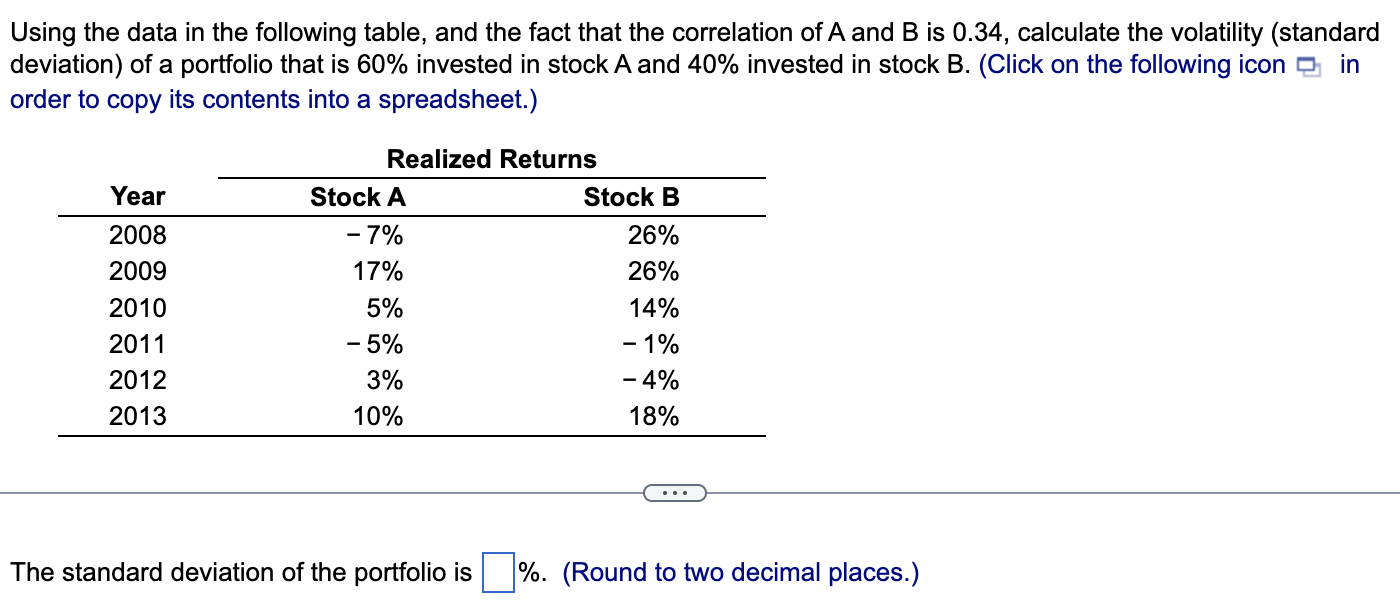The height and width of the screenshot is (604, 1400).
Task: Click the Stock B column header
Action: click(x=632, y=197)
